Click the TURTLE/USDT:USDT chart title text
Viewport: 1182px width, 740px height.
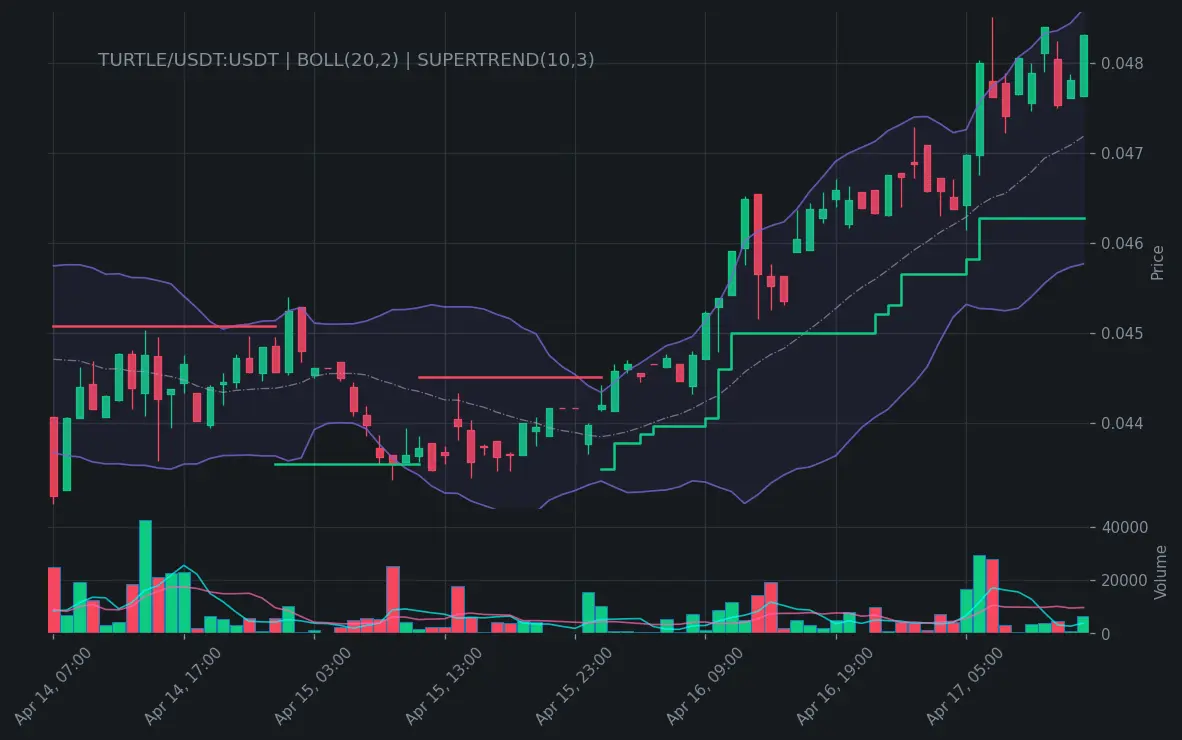345,60
